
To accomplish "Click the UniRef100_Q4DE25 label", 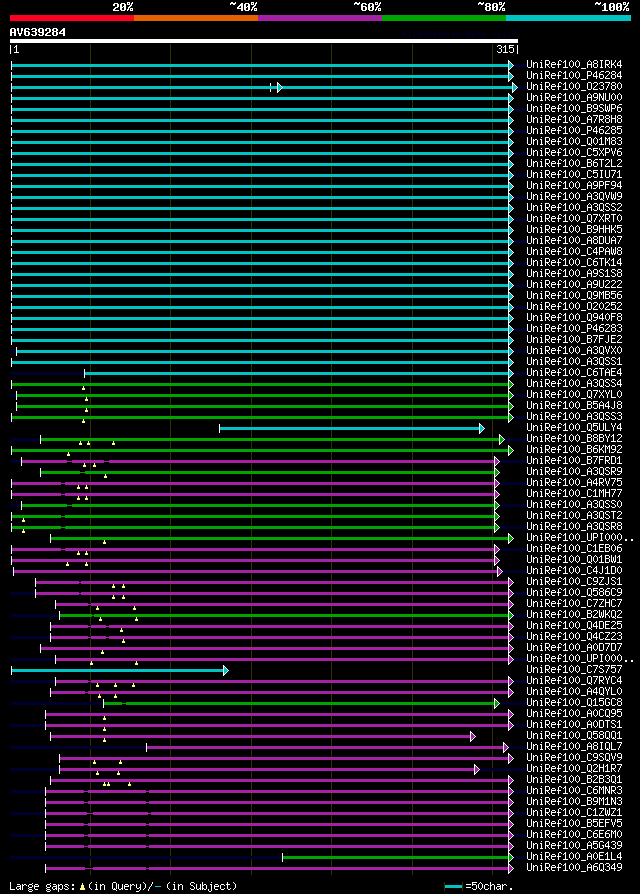I will (574, 626).
